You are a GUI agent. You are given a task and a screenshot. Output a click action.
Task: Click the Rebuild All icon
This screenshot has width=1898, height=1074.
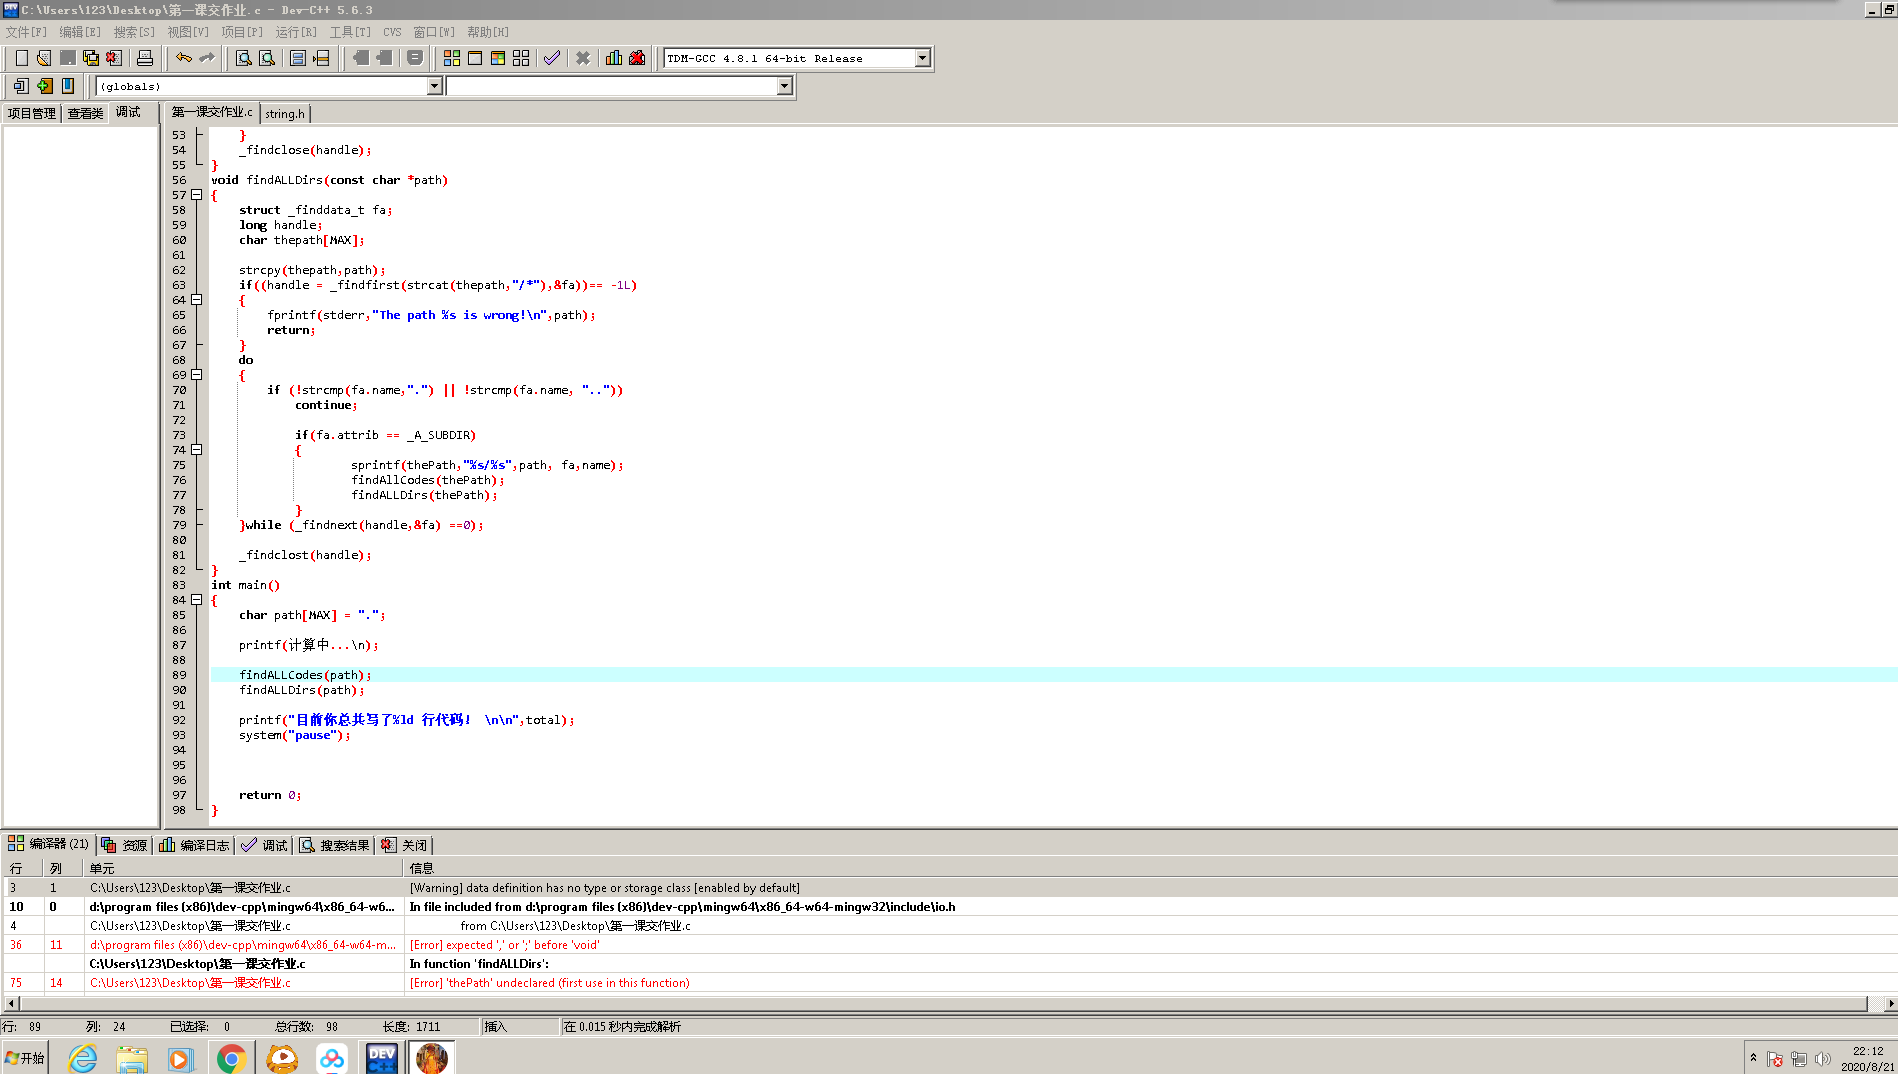pos(521,58)
